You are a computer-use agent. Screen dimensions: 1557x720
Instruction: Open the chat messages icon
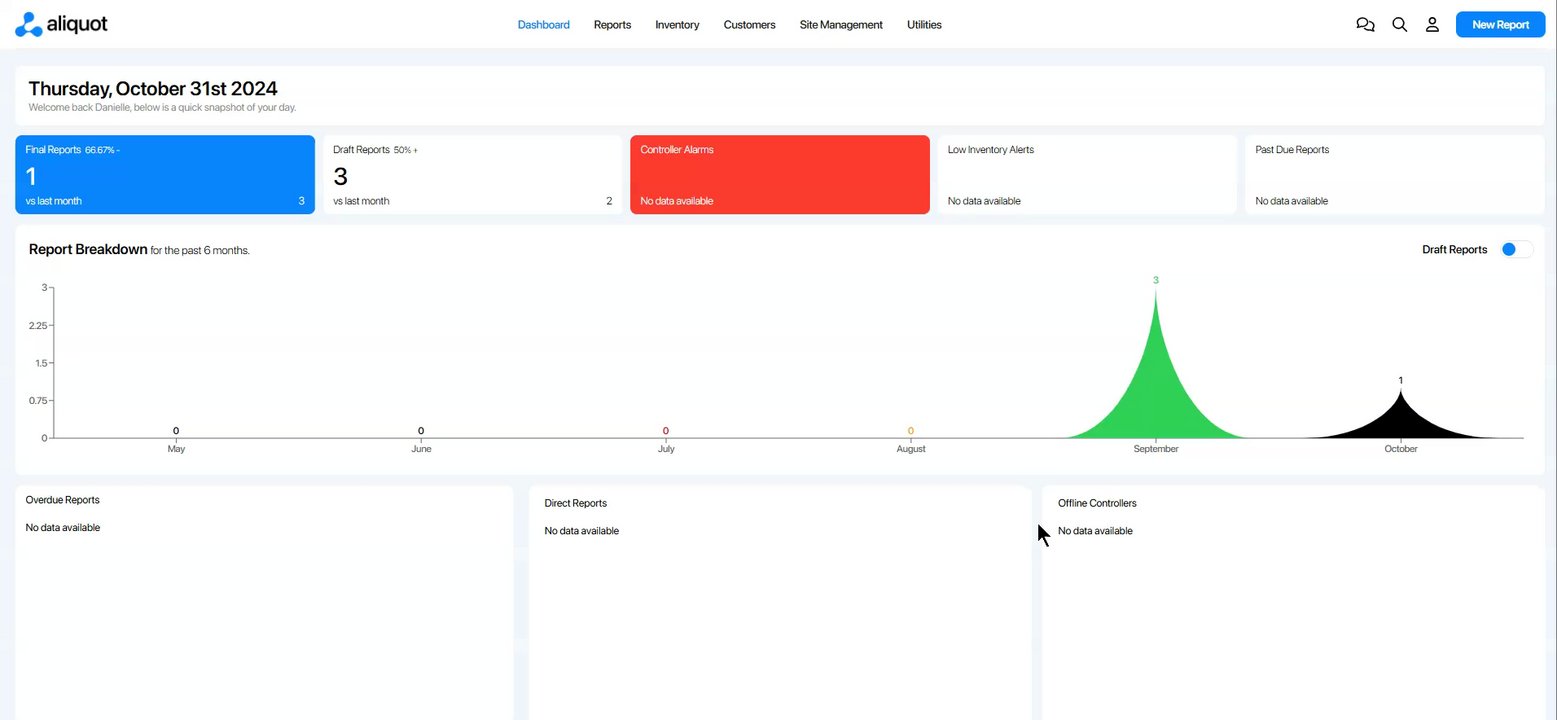click(1365, 25)
